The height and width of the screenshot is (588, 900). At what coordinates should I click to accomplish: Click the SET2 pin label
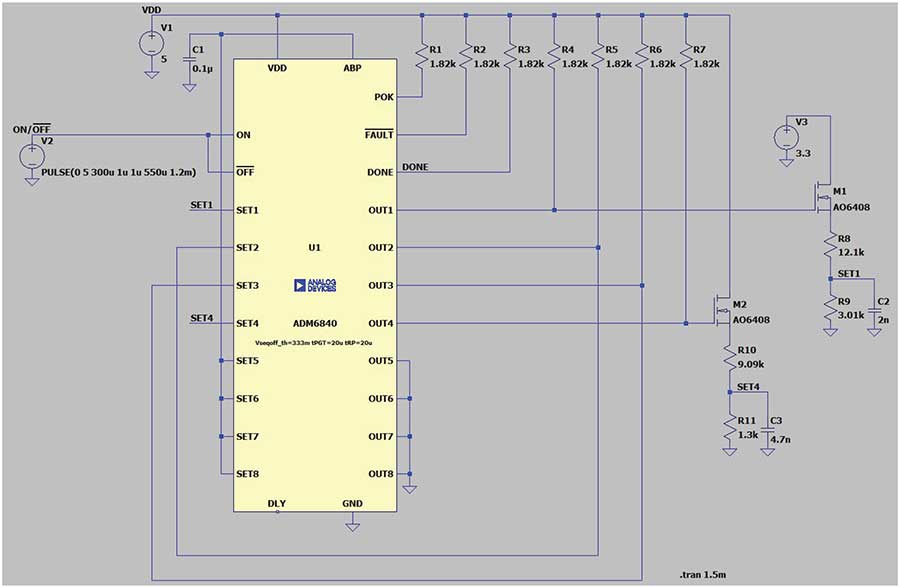coord(247,247)
